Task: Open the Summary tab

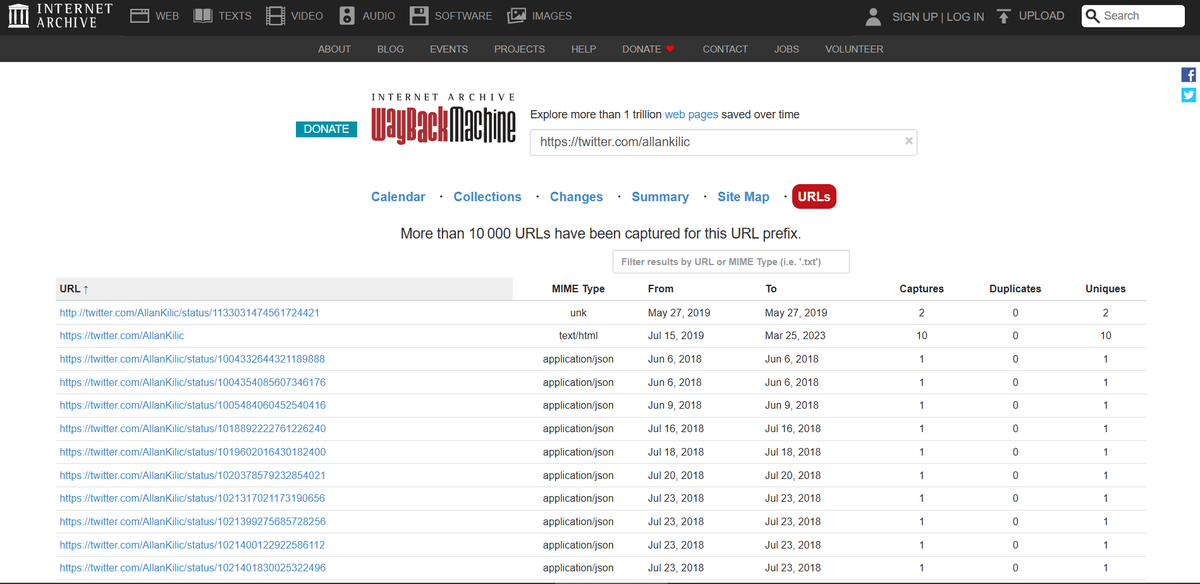Action: 660,197
